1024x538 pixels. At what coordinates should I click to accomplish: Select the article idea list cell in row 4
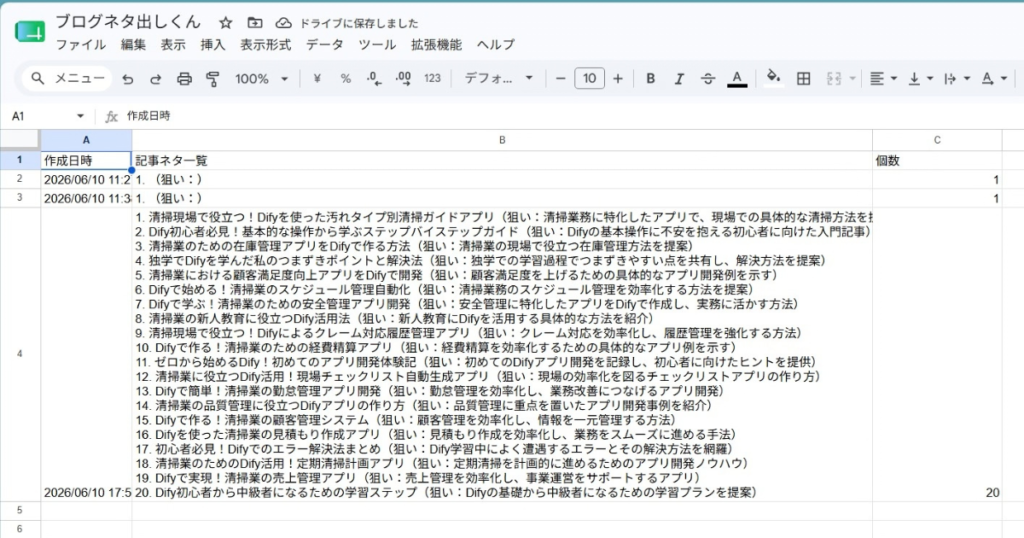click(x=502, y=355)
